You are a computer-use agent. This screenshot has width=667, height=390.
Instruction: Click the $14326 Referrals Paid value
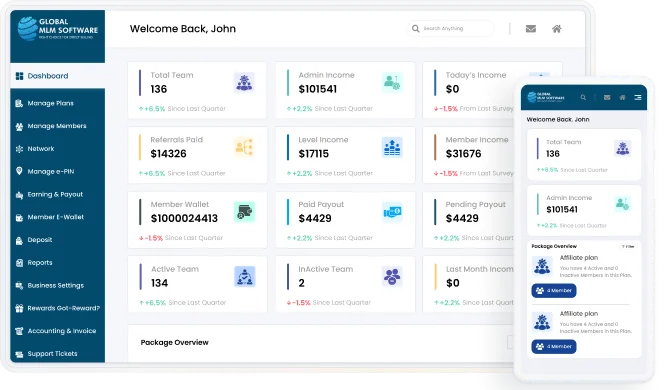coord(168,154)
